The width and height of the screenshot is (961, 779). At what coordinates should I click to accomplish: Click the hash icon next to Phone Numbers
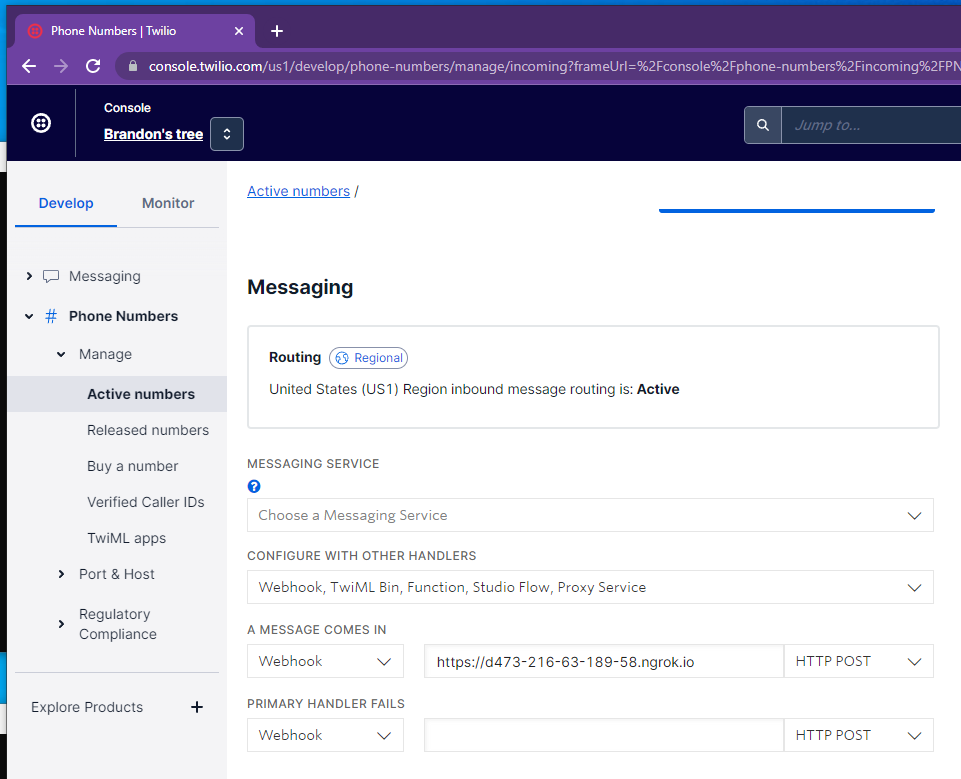(x=50, y=315)
